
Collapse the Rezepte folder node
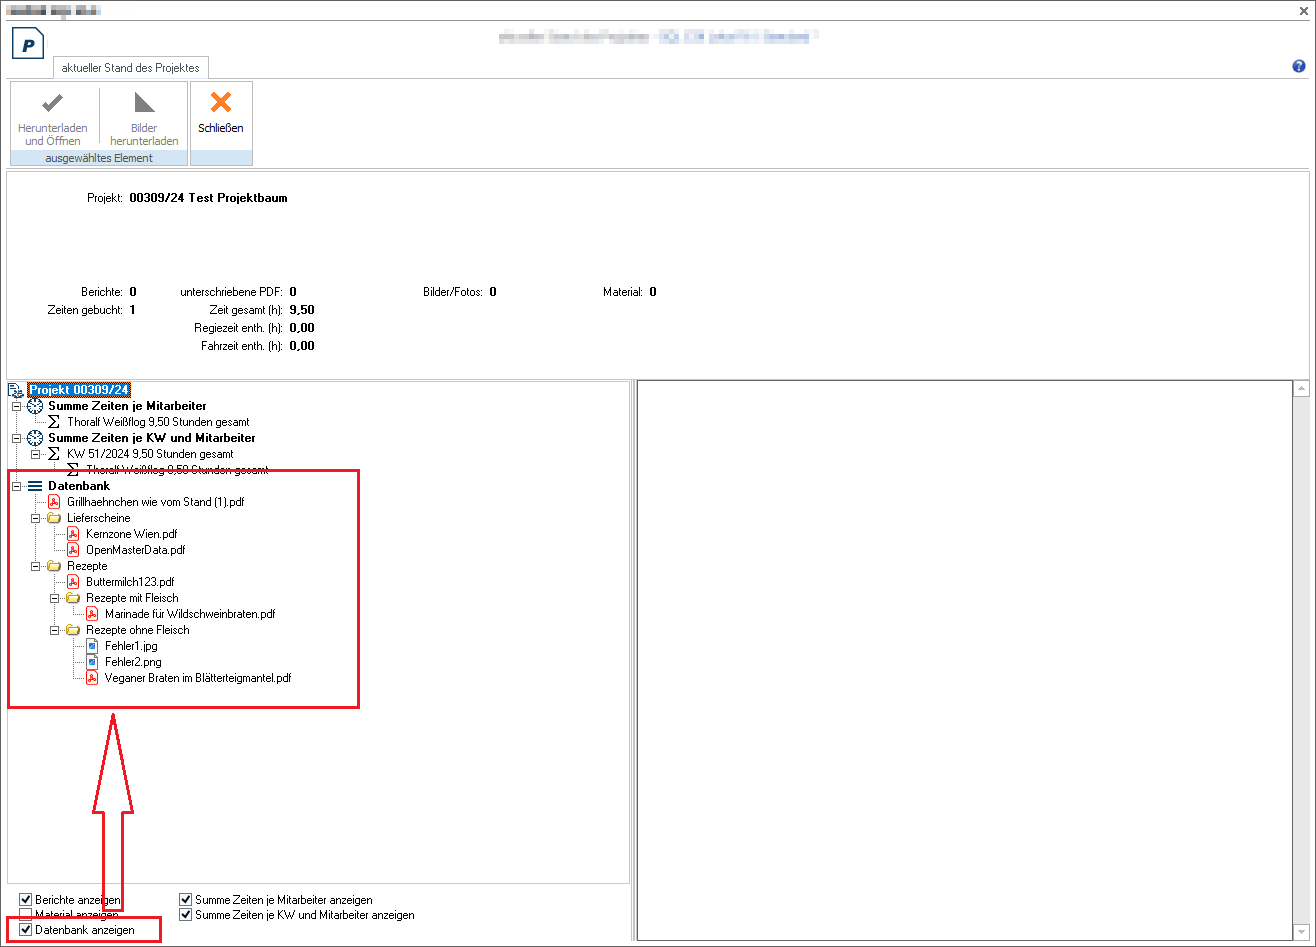pyautogui.click(x=35, y=566)
